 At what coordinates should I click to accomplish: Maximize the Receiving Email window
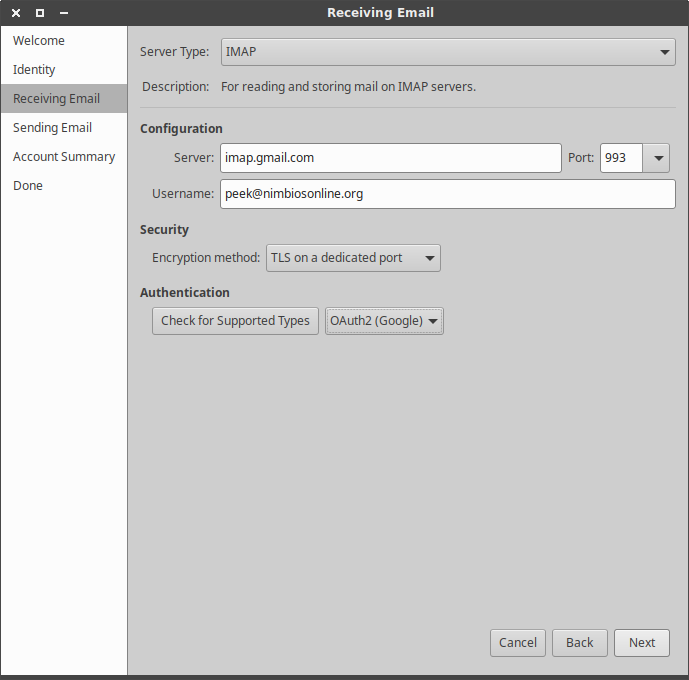pos(40,13)
